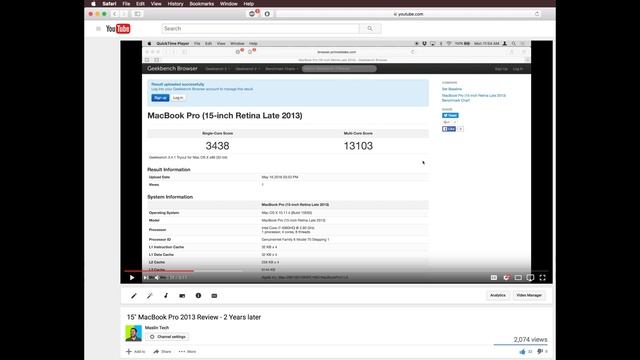This screenshot has height=360, width=640.
Task: Reload the page in Safari
Action: coord(537,14)
